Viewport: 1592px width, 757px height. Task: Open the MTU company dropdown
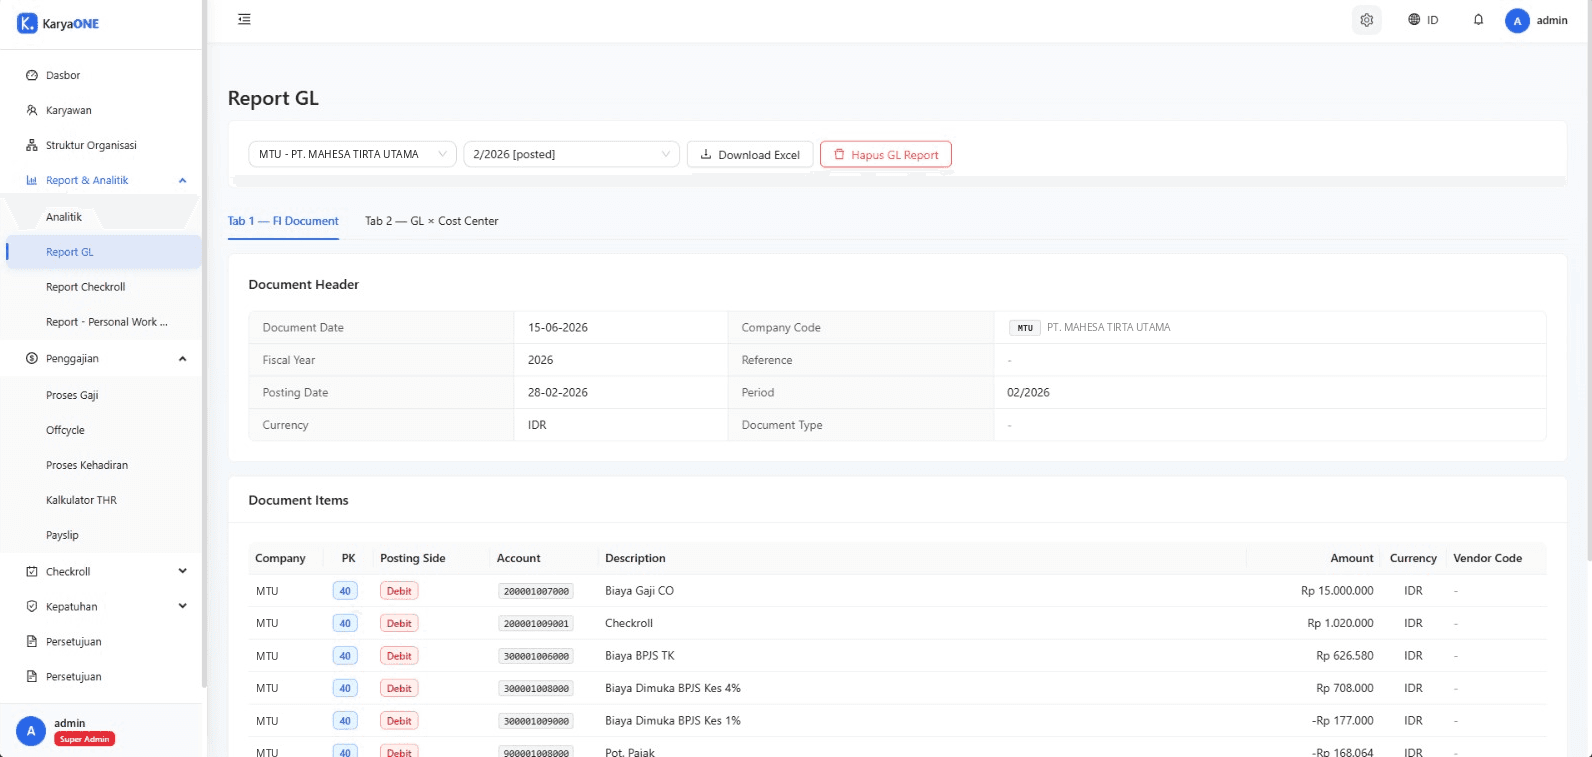pyautogui.click(x=353, y=154)
